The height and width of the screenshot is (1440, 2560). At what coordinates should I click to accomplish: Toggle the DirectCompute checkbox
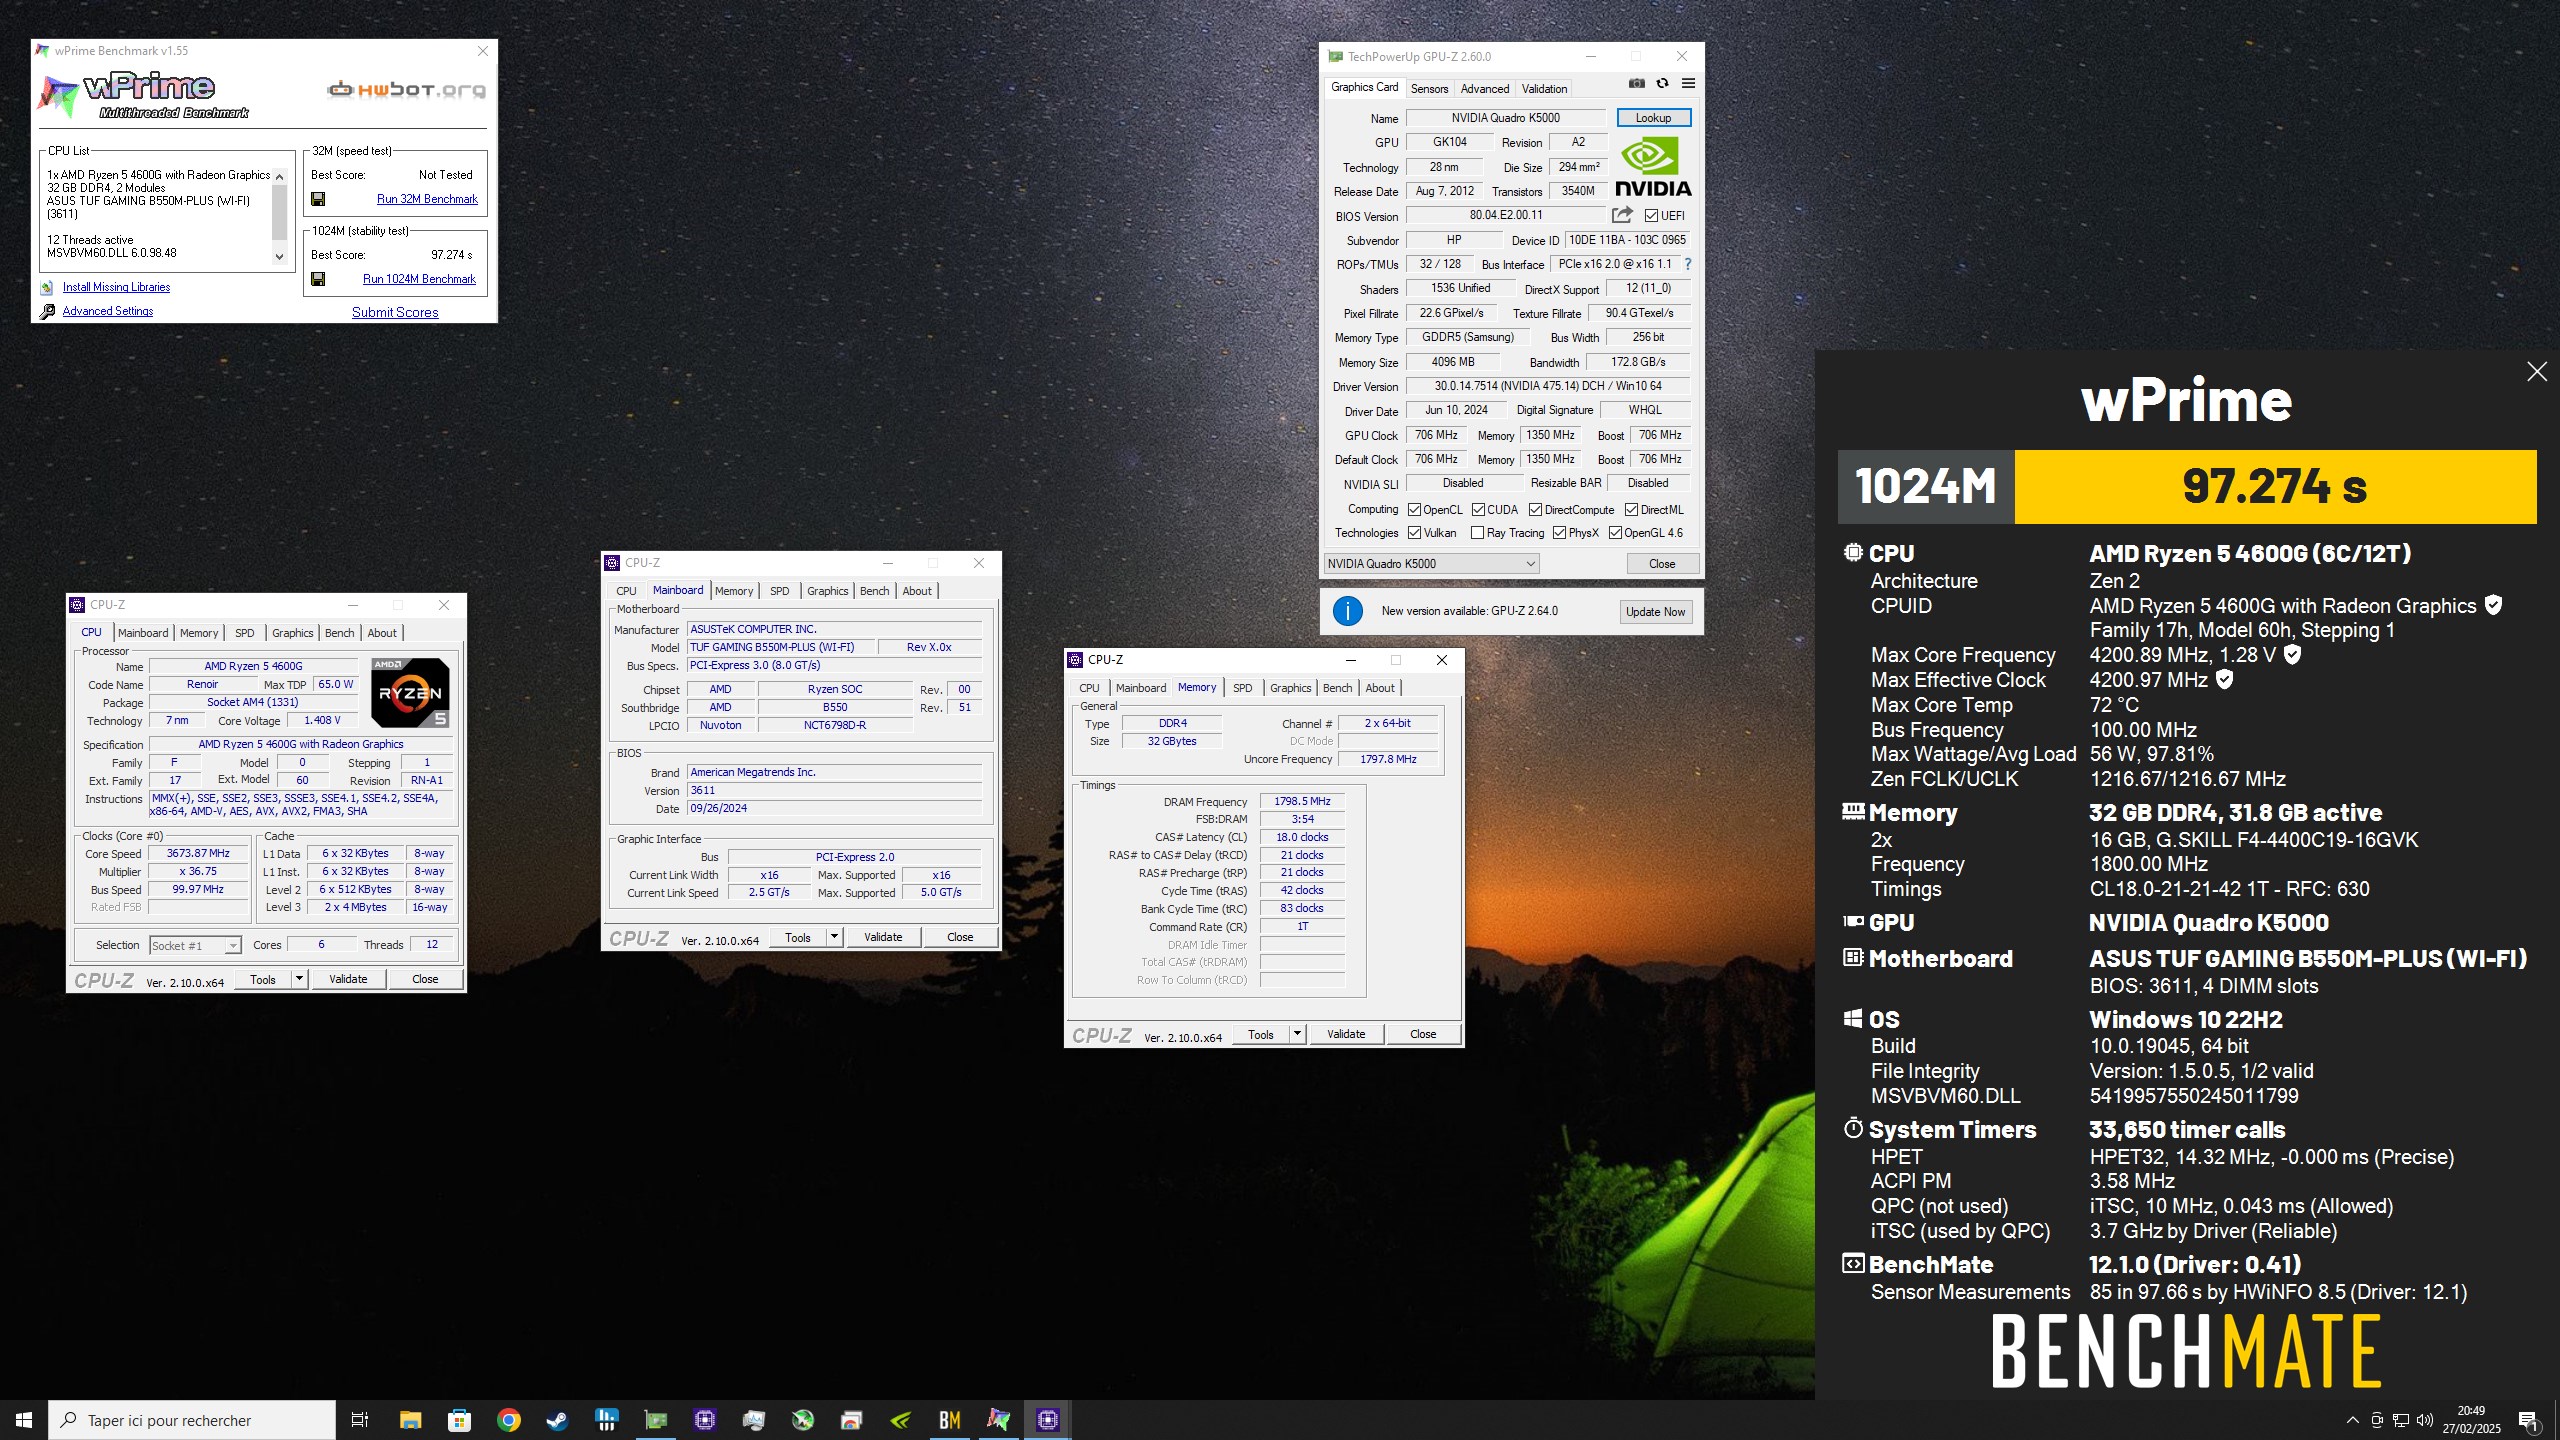pos(1535,510)
